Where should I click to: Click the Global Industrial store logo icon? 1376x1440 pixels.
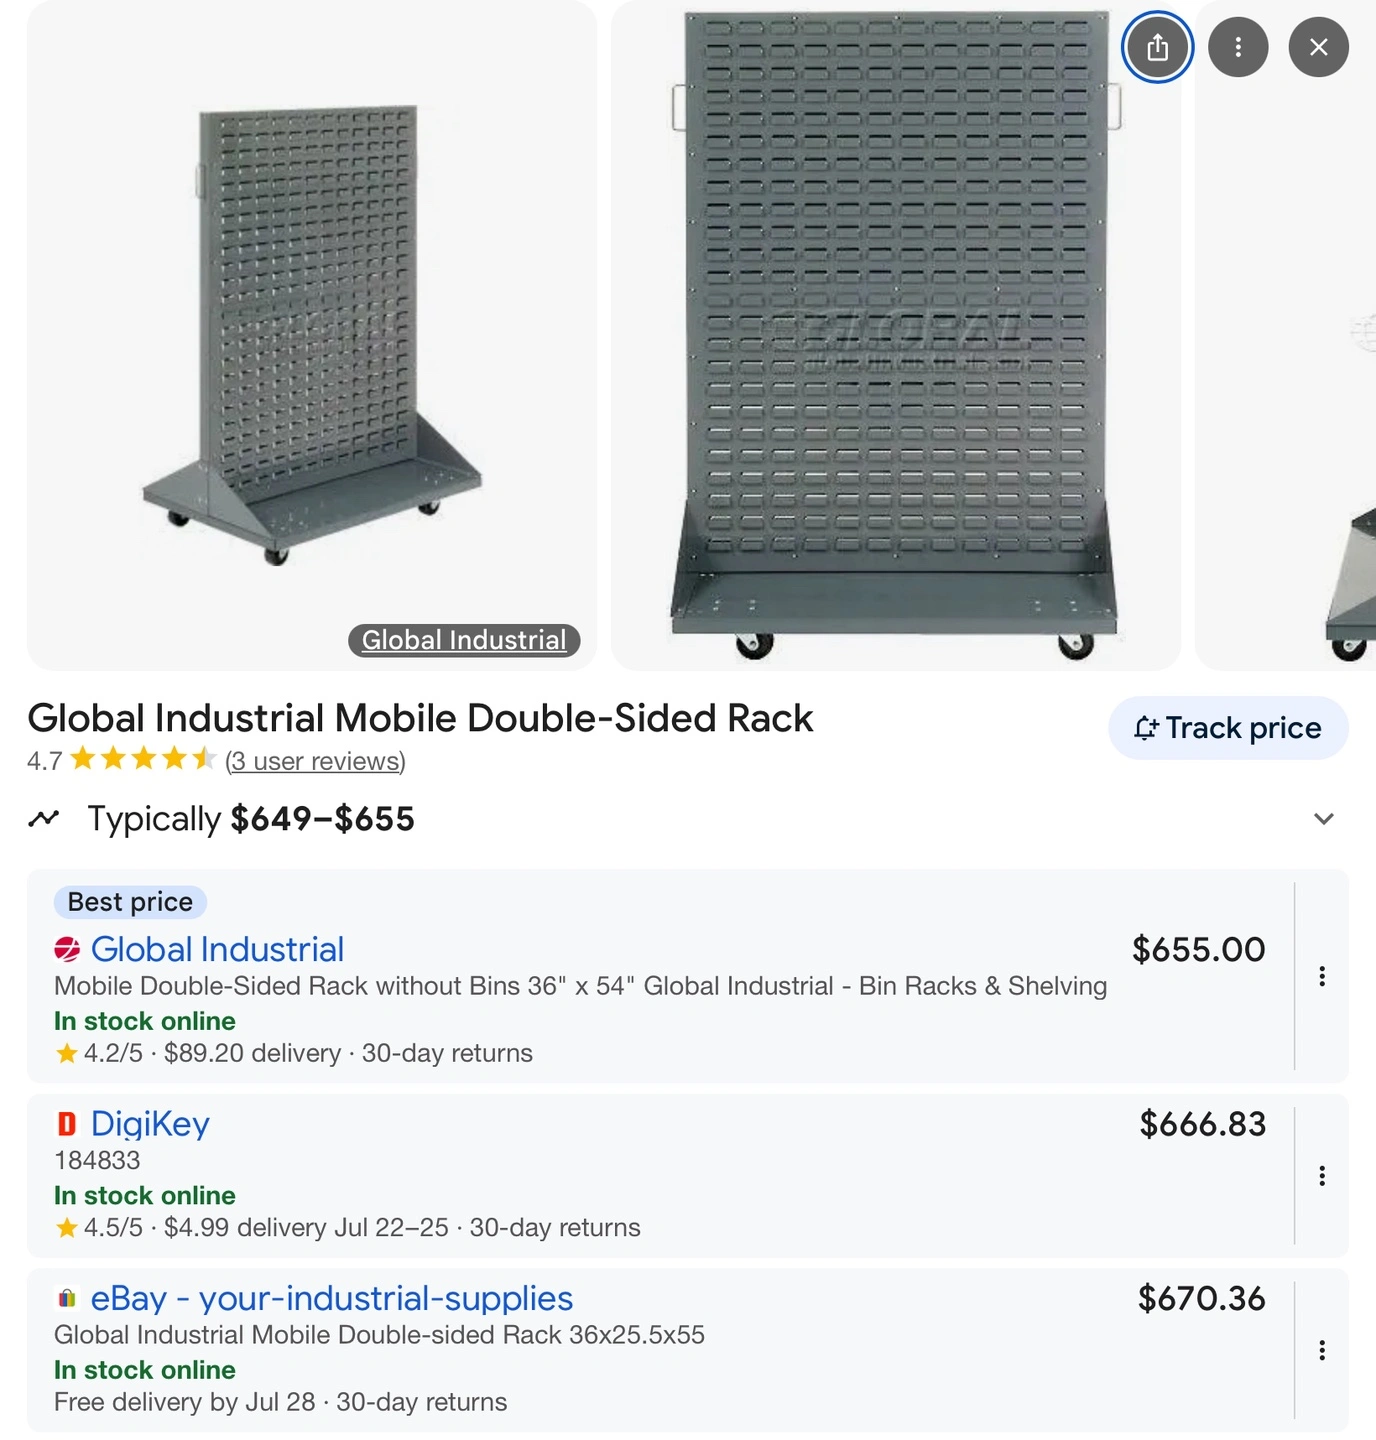click(x=67, y=949)
